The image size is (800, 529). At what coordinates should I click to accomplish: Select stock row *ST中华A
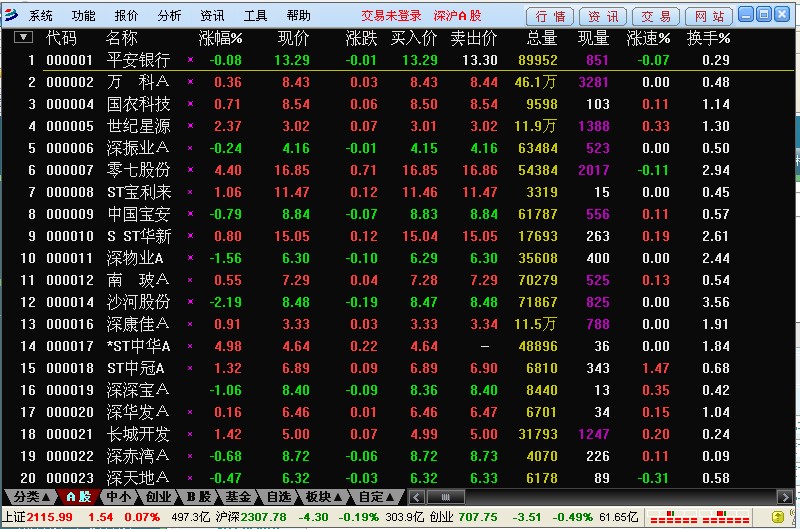398,346
